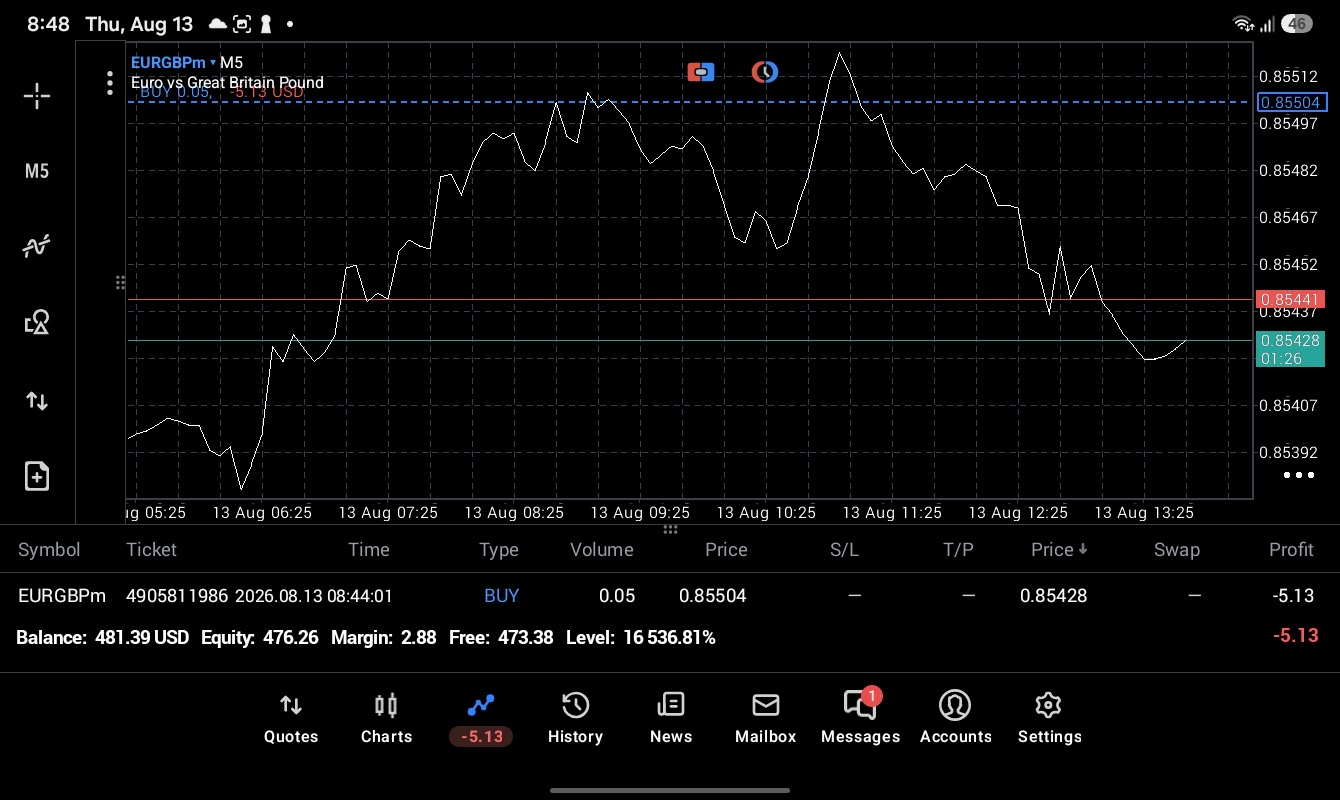Image resolution: width=1340 pixels, height=800 pixels.
Task: Tap the circular clock icon on chart
Action: pyautogui.click(x=765, y=72)
